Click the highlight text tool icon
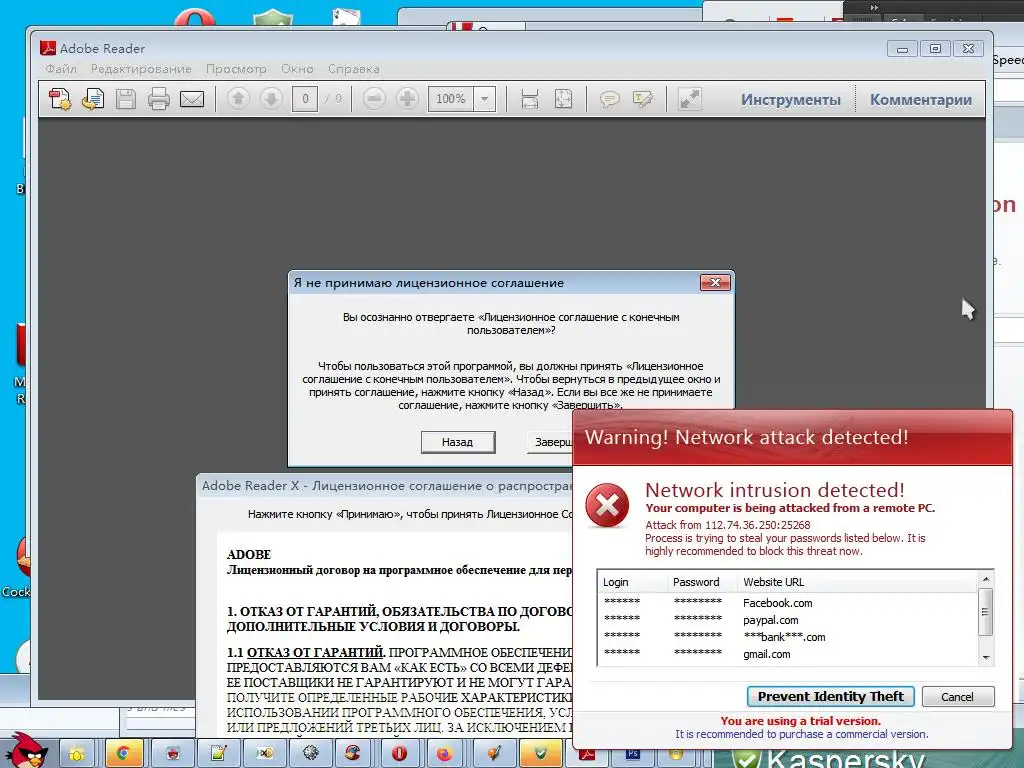Image resolution: width=1024 pixels, height=768 pixels. [643, 99]
